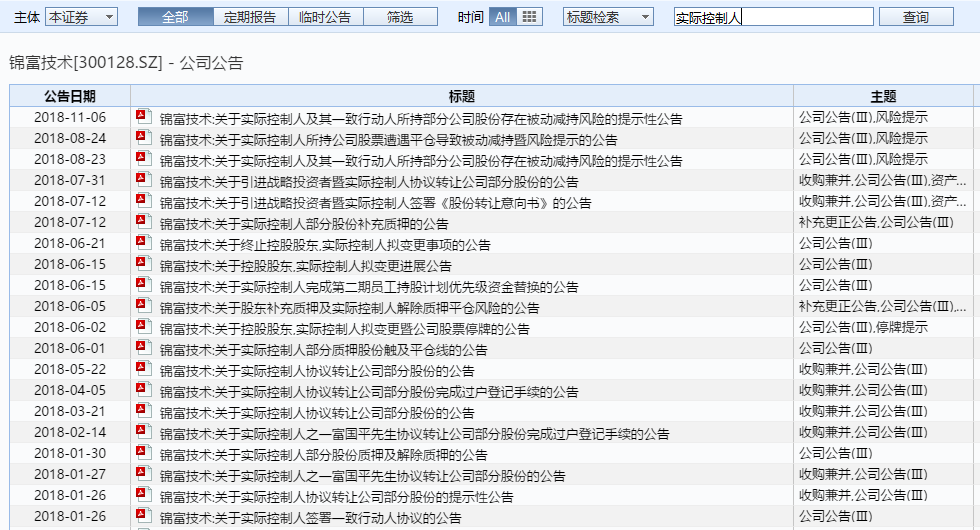
Task: Open the calendar grid date picker
Action: pyautogui.click(x=529, y=17)
